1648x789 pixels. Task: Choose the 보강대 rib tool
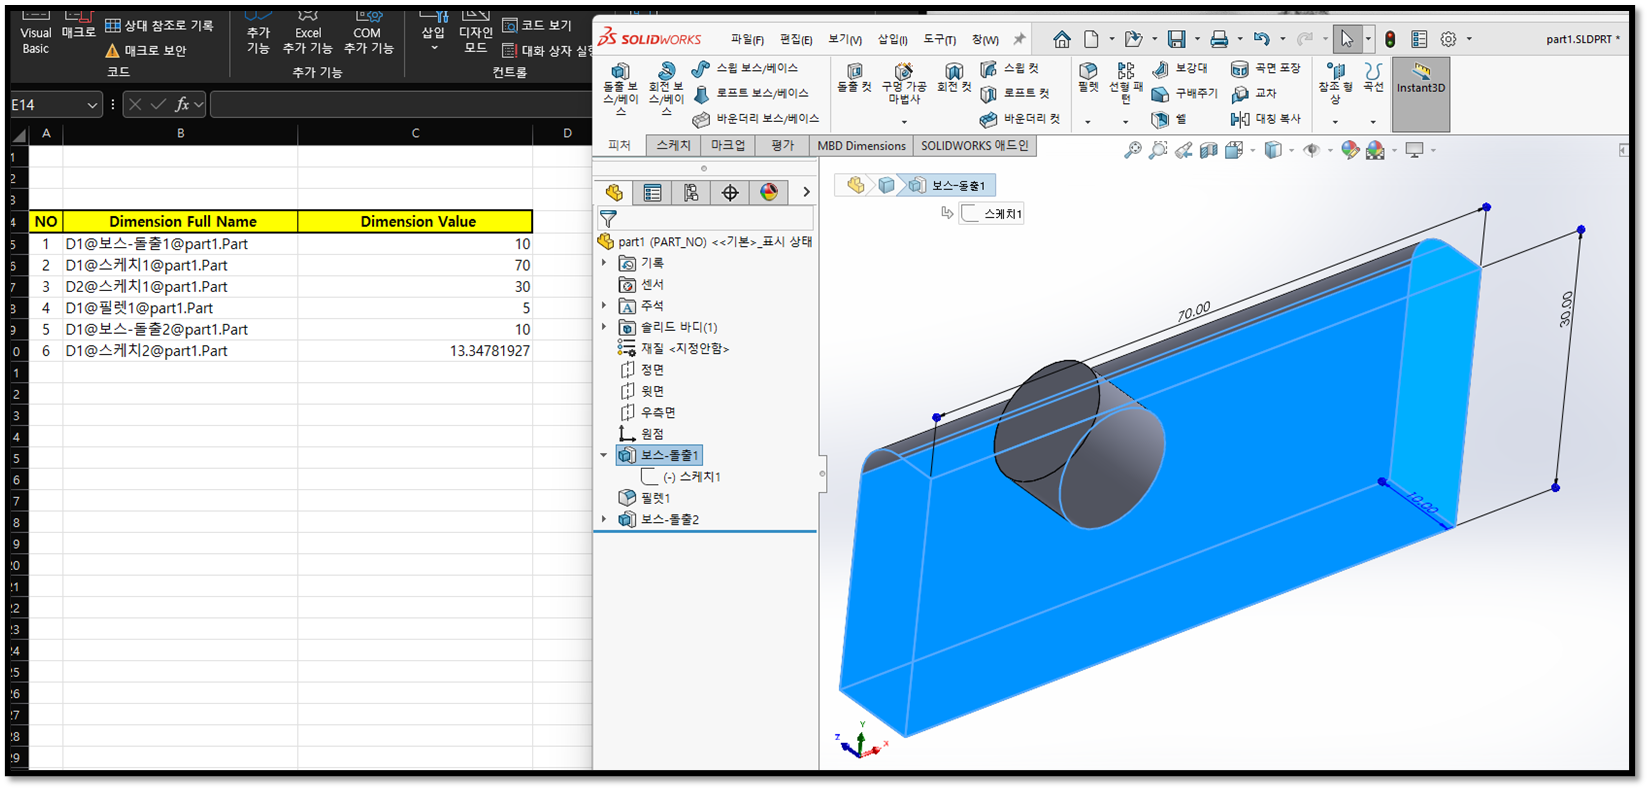(x=1180, y=68)
